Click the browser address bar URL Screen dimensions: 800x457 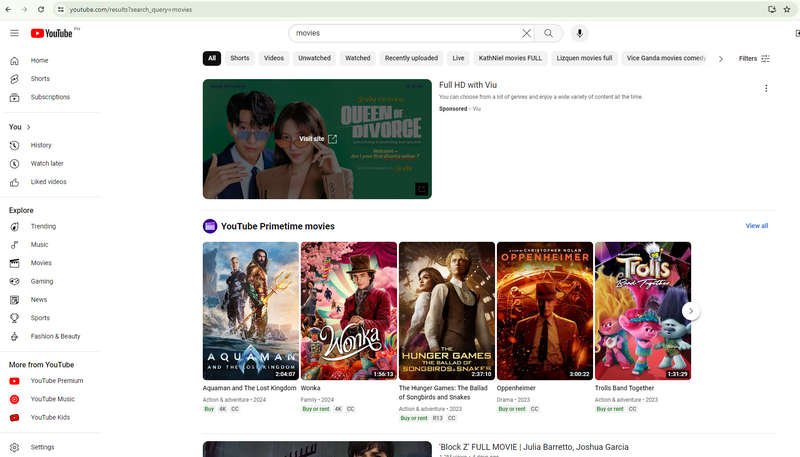(131, 9)
